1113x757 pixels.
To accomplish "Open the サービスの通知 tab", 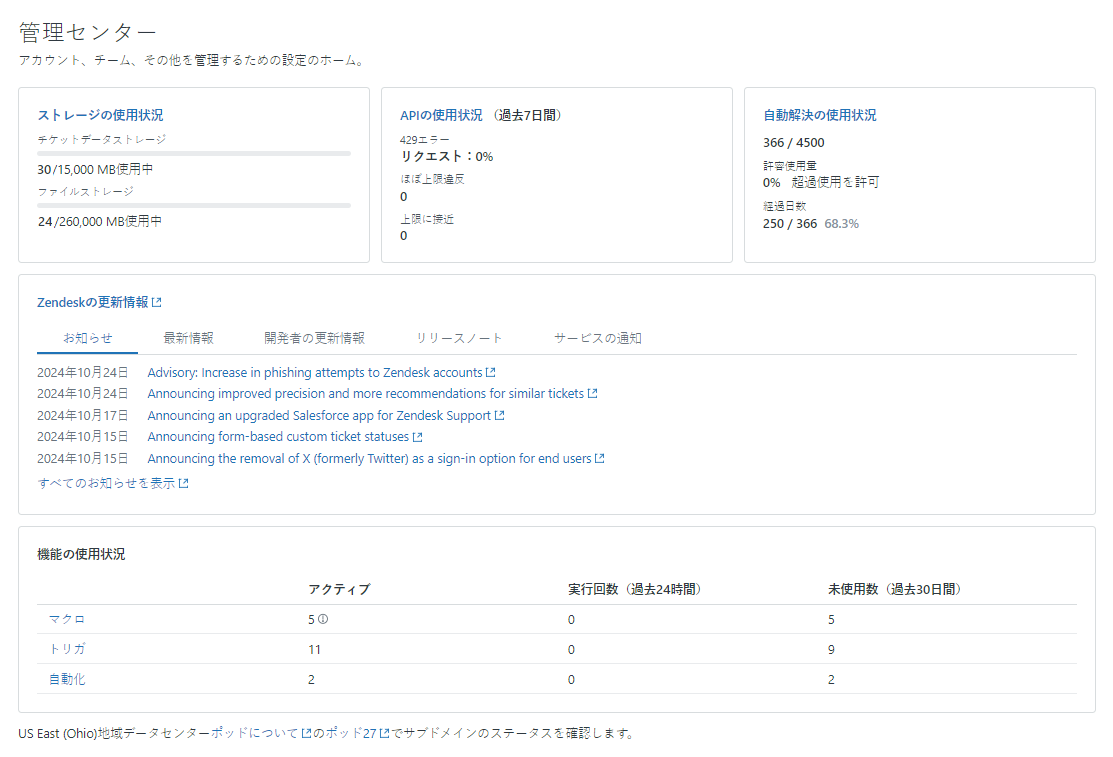I will coord(597,338).
